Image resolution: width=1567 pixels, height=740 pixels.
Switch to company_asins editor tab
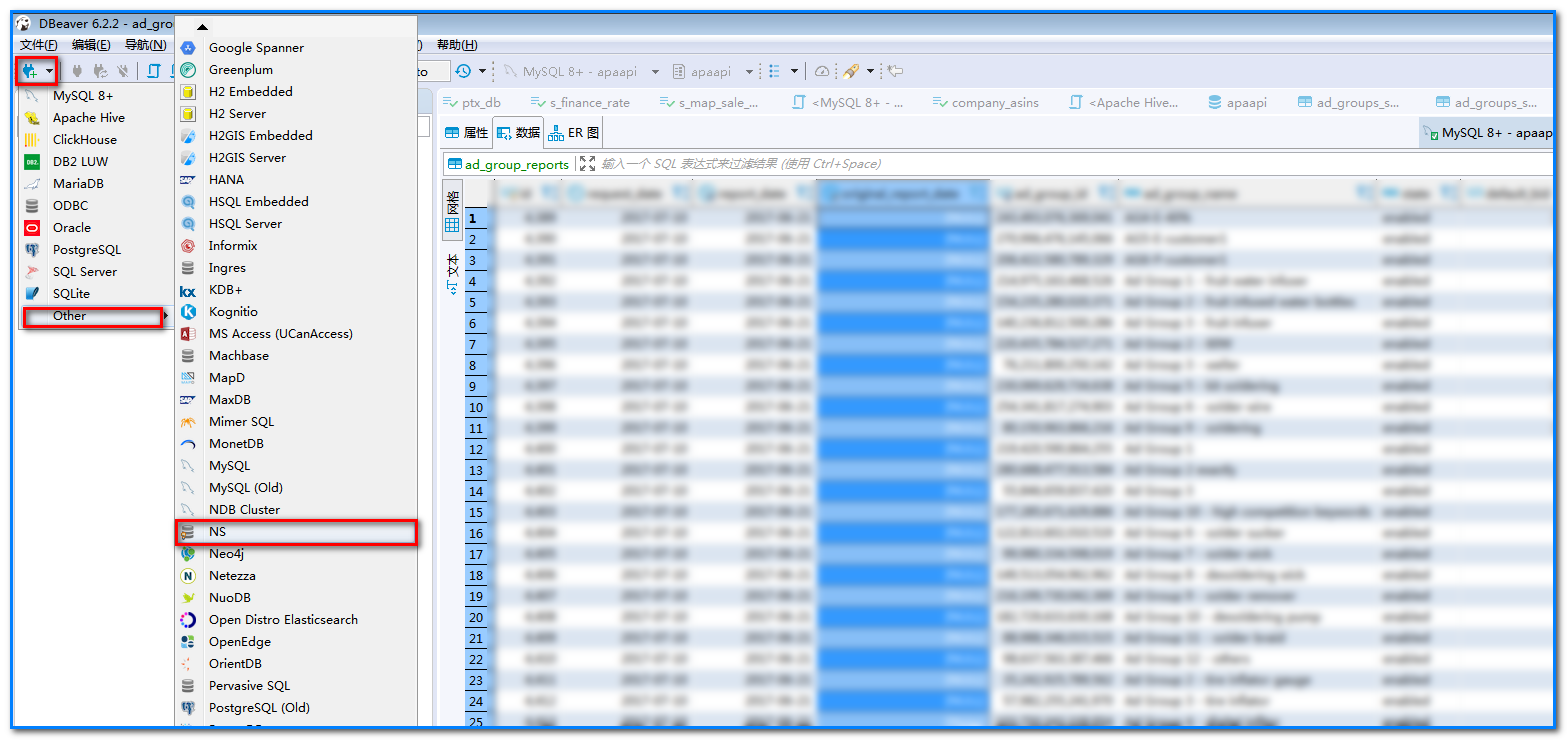pyautogui.click(x=985, y=102)
